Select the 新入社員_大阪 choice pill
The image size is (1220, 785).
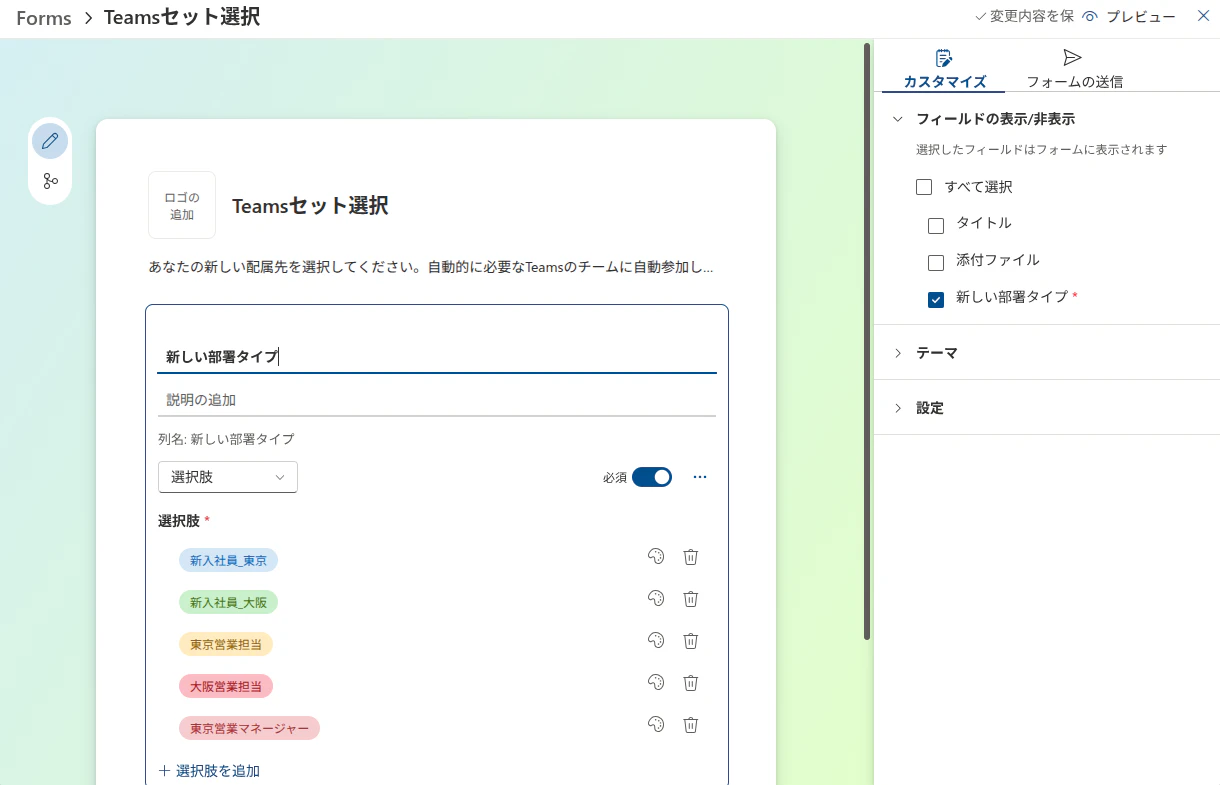[229, 602]
